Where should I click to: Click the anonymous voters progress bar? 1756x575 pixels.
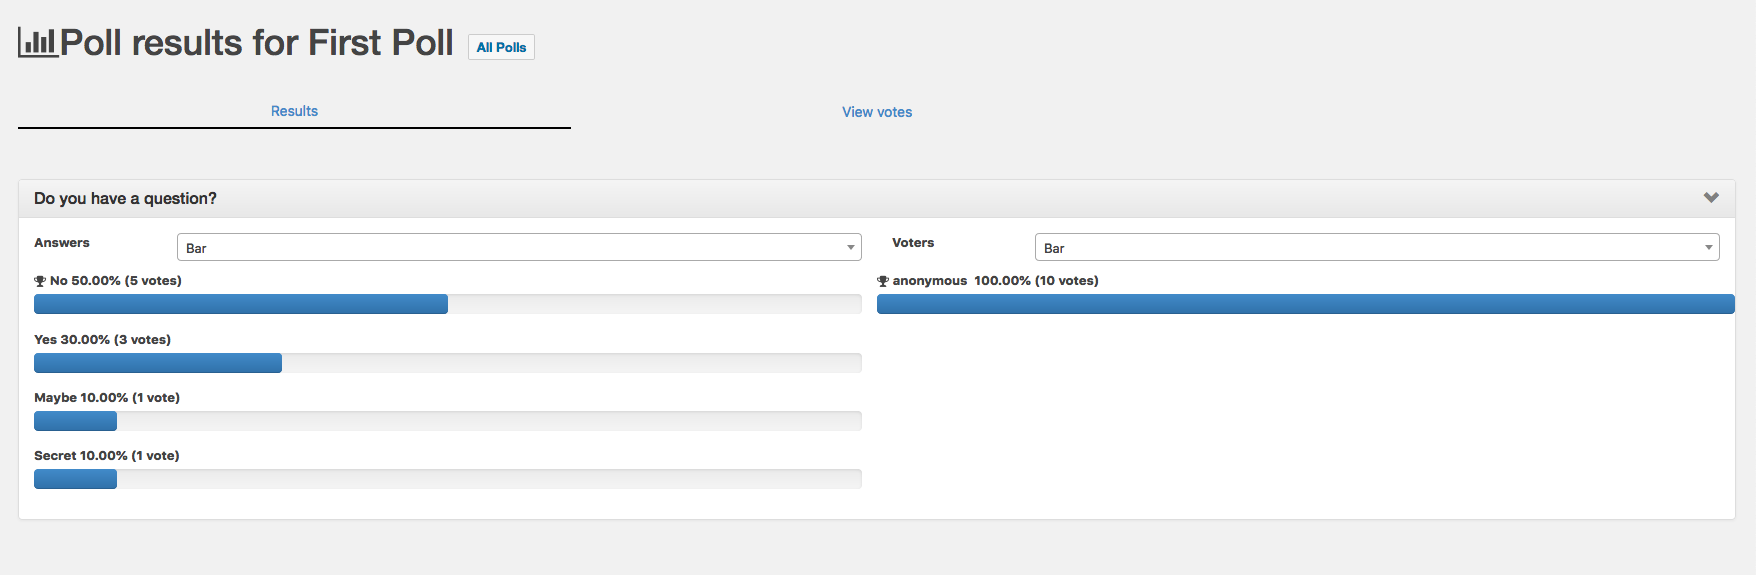click(x=1305, y=304)
